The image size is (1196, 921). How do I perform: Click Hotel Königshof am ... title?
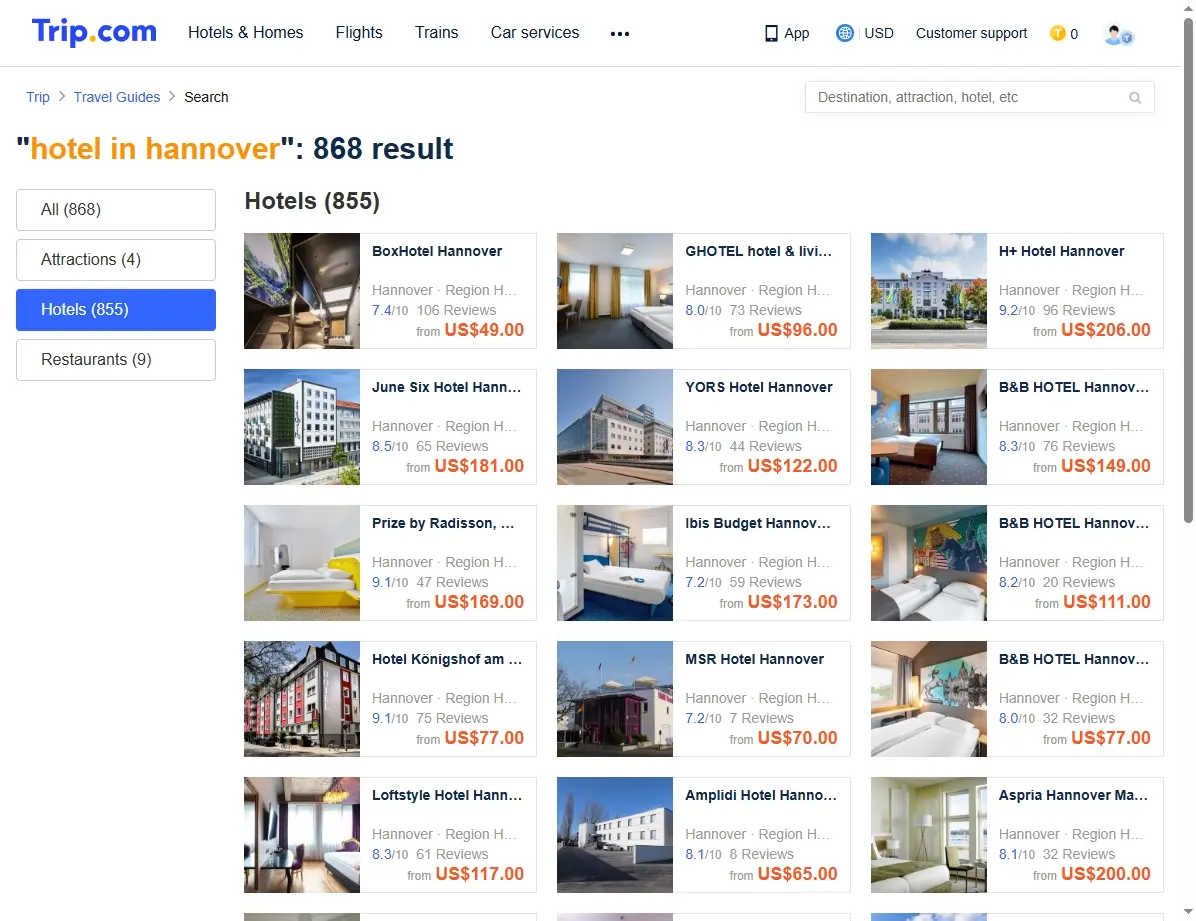447,659
